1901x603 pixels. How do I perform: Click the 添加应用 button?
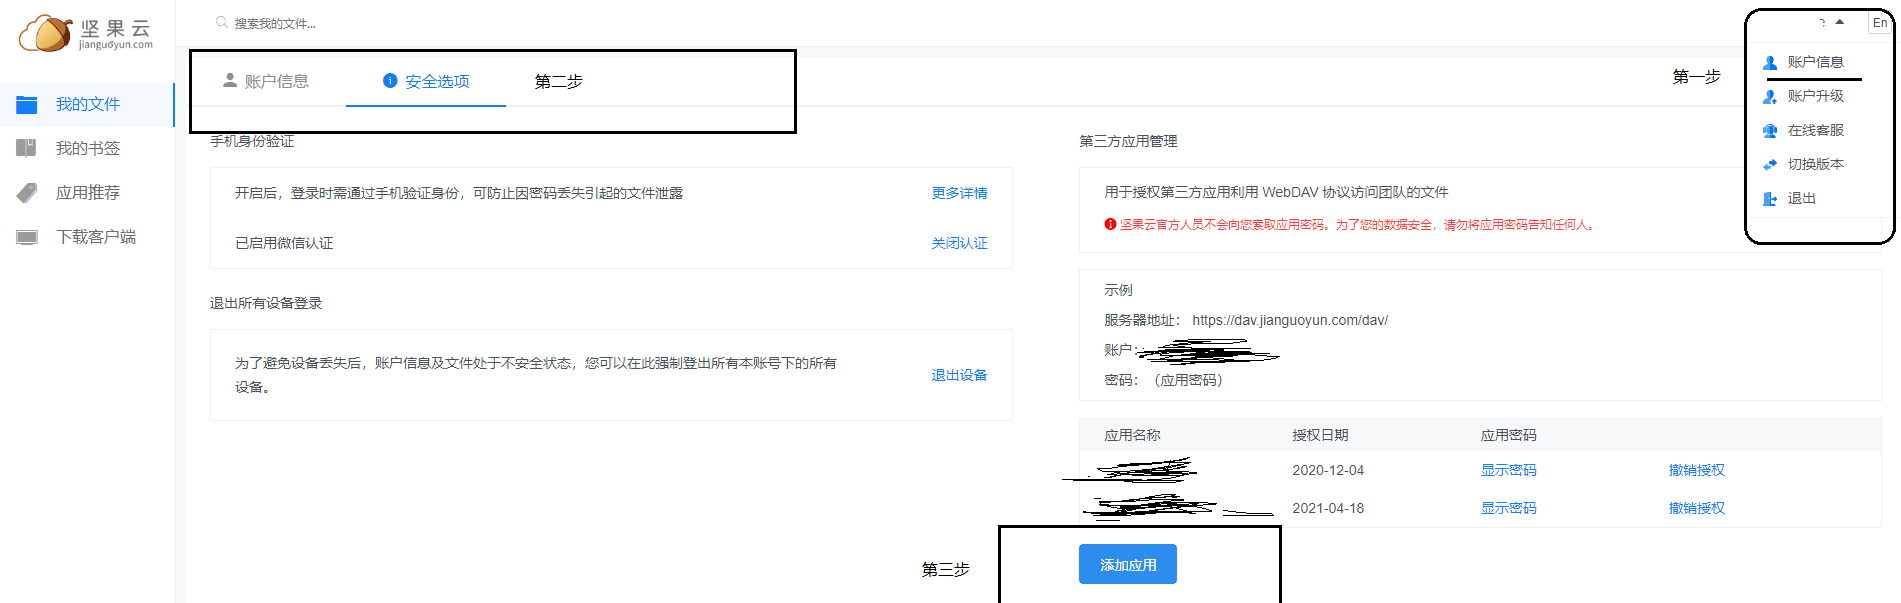(1127, 564)
